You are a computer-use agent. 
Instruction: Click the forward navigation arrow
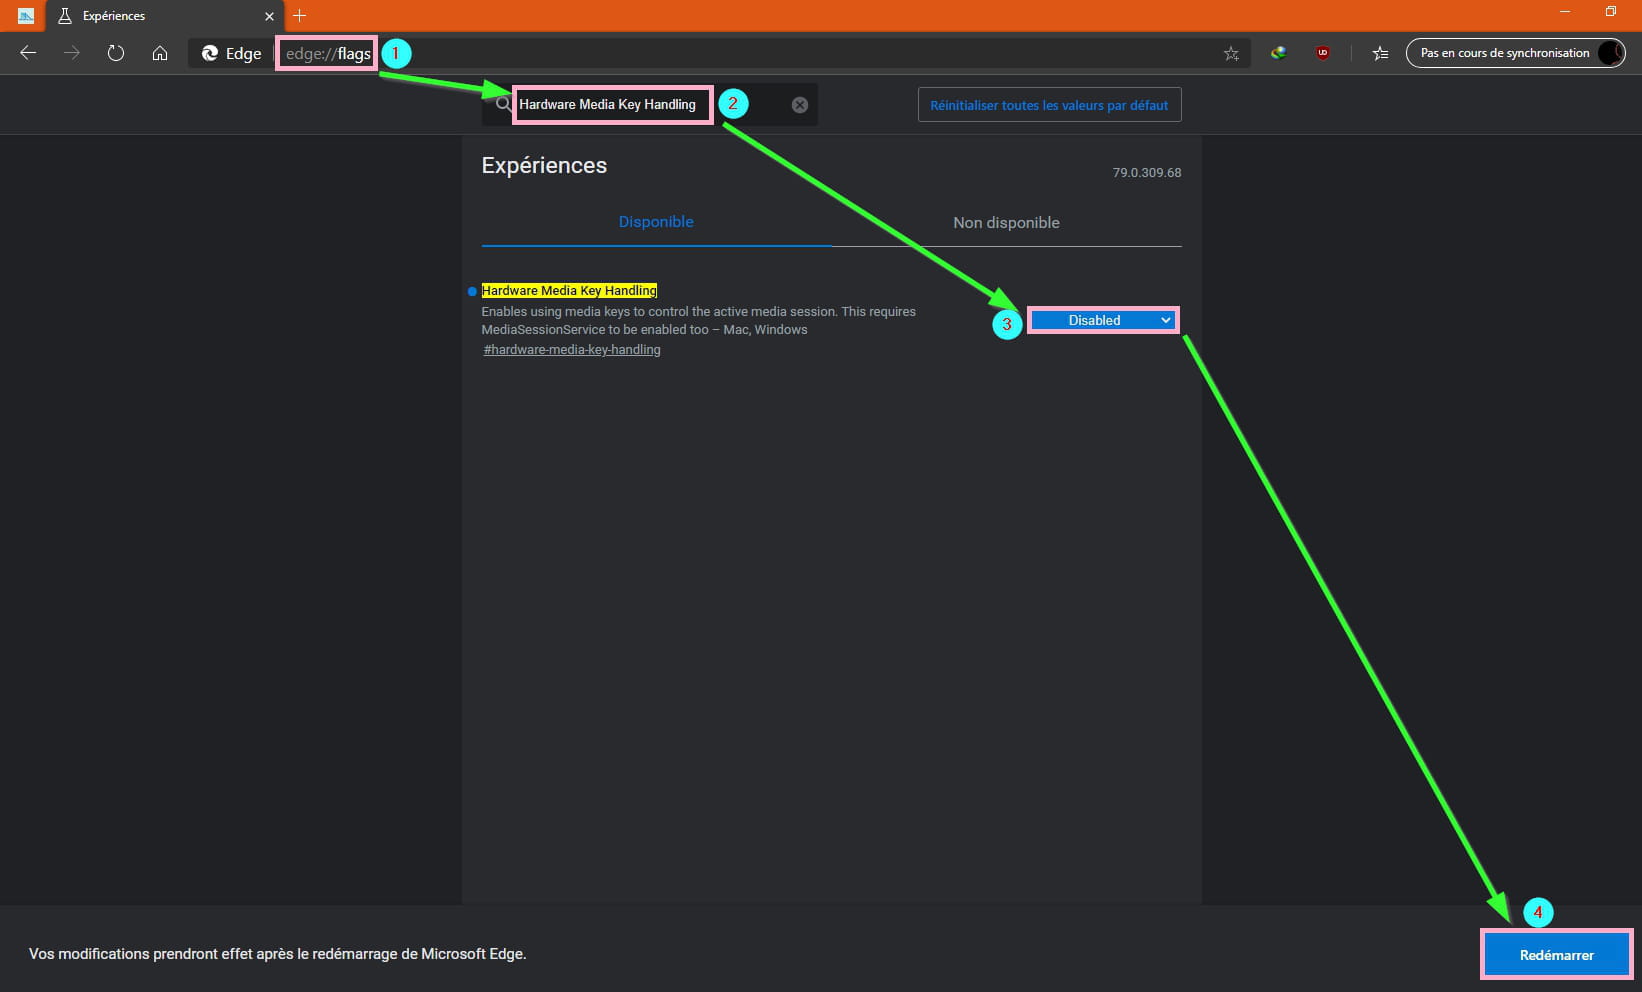(x=72, y=53)
